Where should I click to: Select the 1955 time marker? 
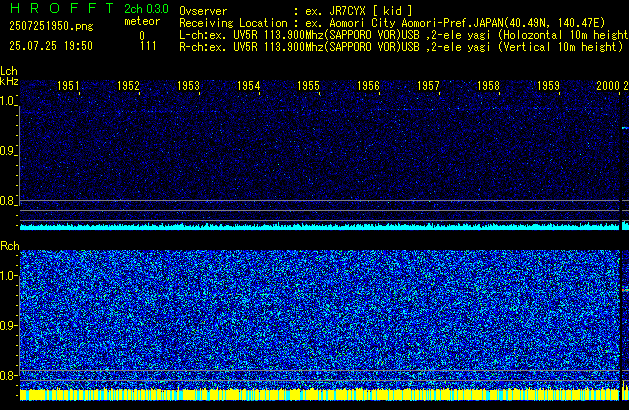coord(308,86)
